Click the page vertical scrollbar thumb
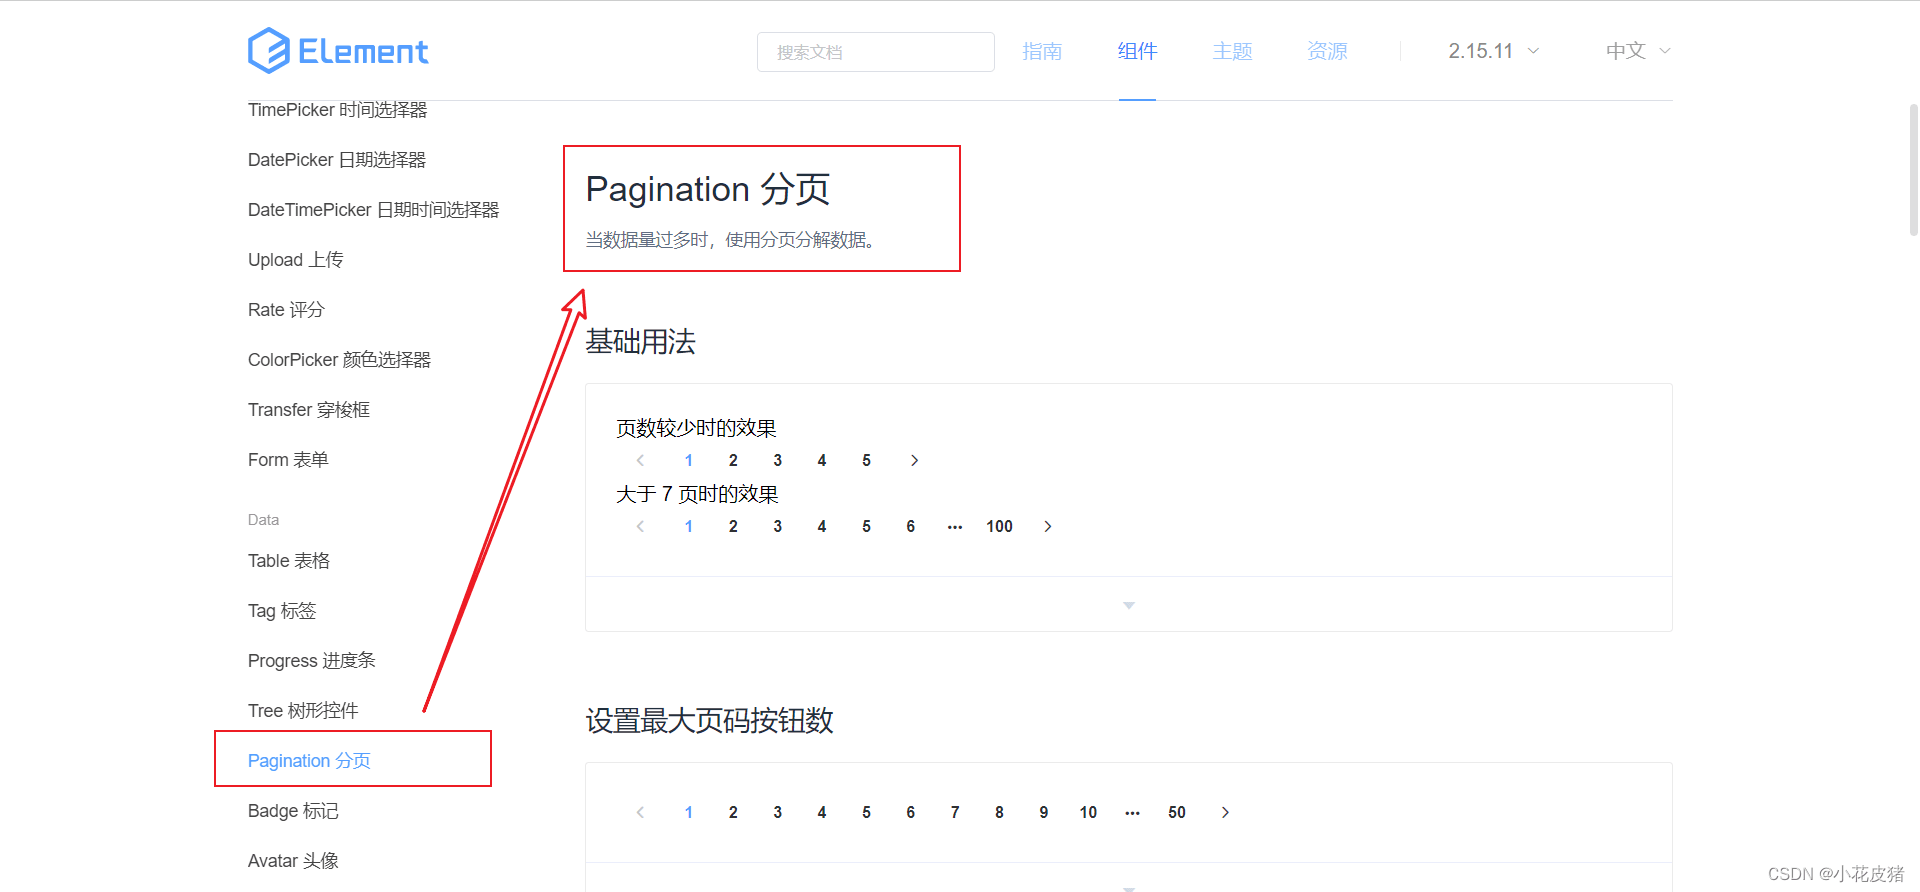Viewport: 1920px width, 892px height. pos(1914,169)
